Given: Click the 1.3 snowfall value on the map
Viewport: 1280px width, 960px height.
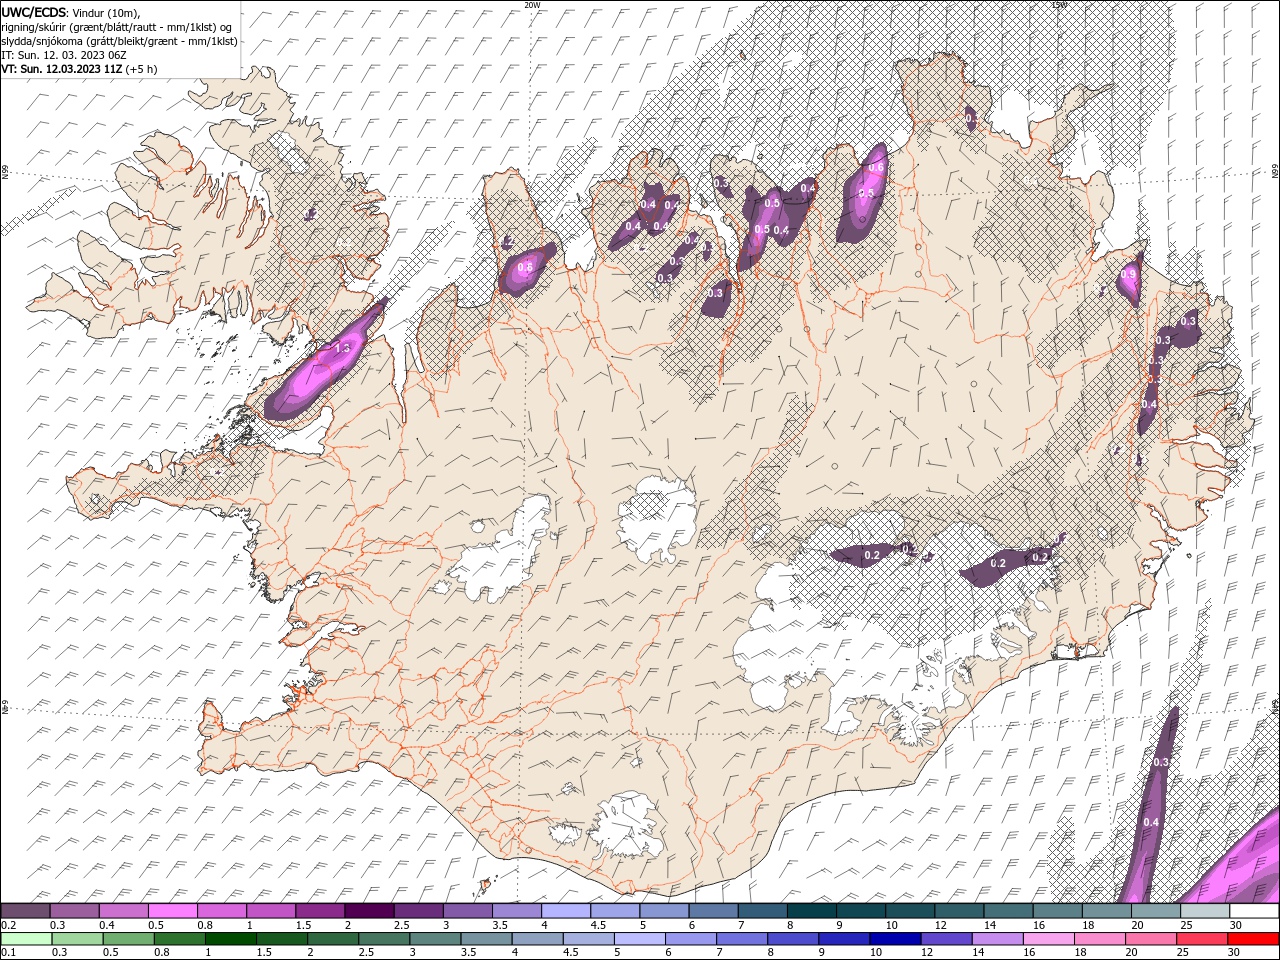Looking at the screenshot, I should coord(342,348).
